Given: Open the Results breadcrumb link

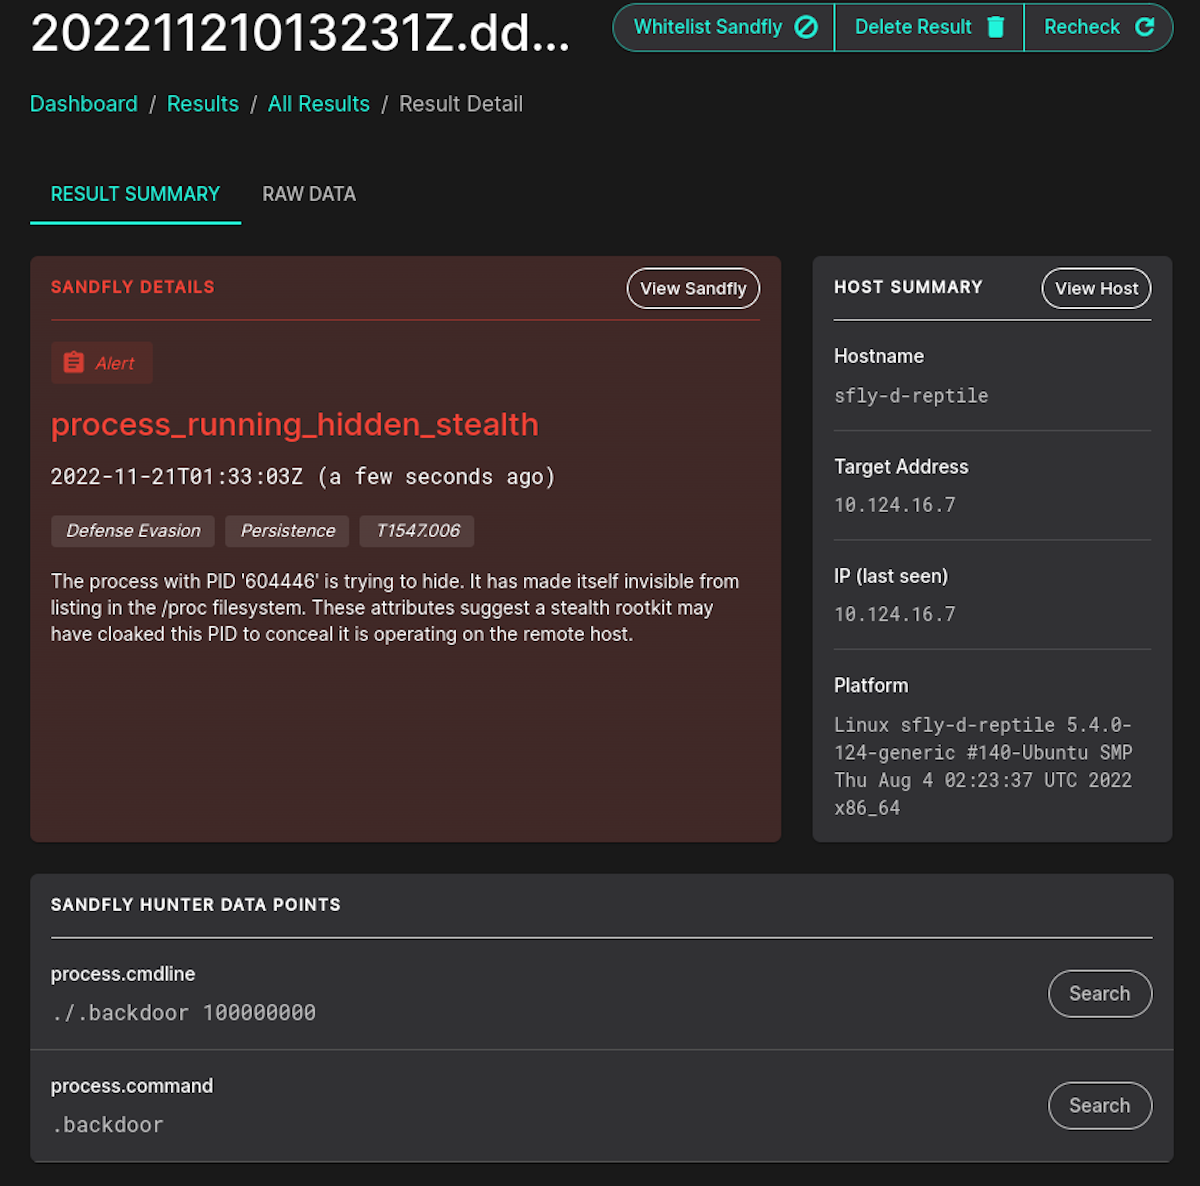Looking at the screenshot, I should coord(203,103).
